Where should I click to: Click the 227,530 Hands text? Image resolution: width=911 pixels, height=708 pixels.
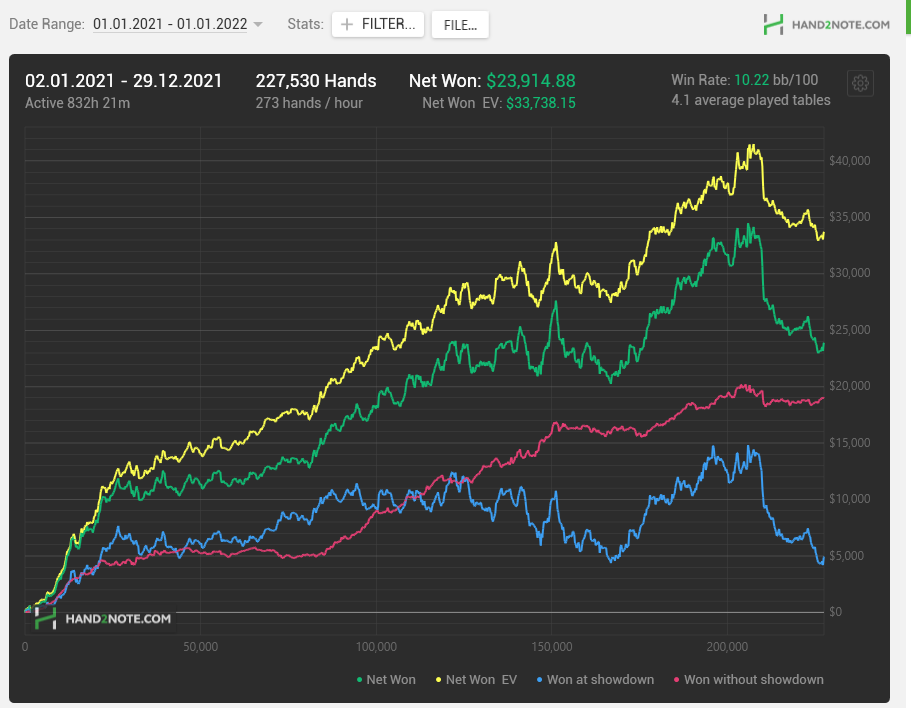[x=316, y=81]
